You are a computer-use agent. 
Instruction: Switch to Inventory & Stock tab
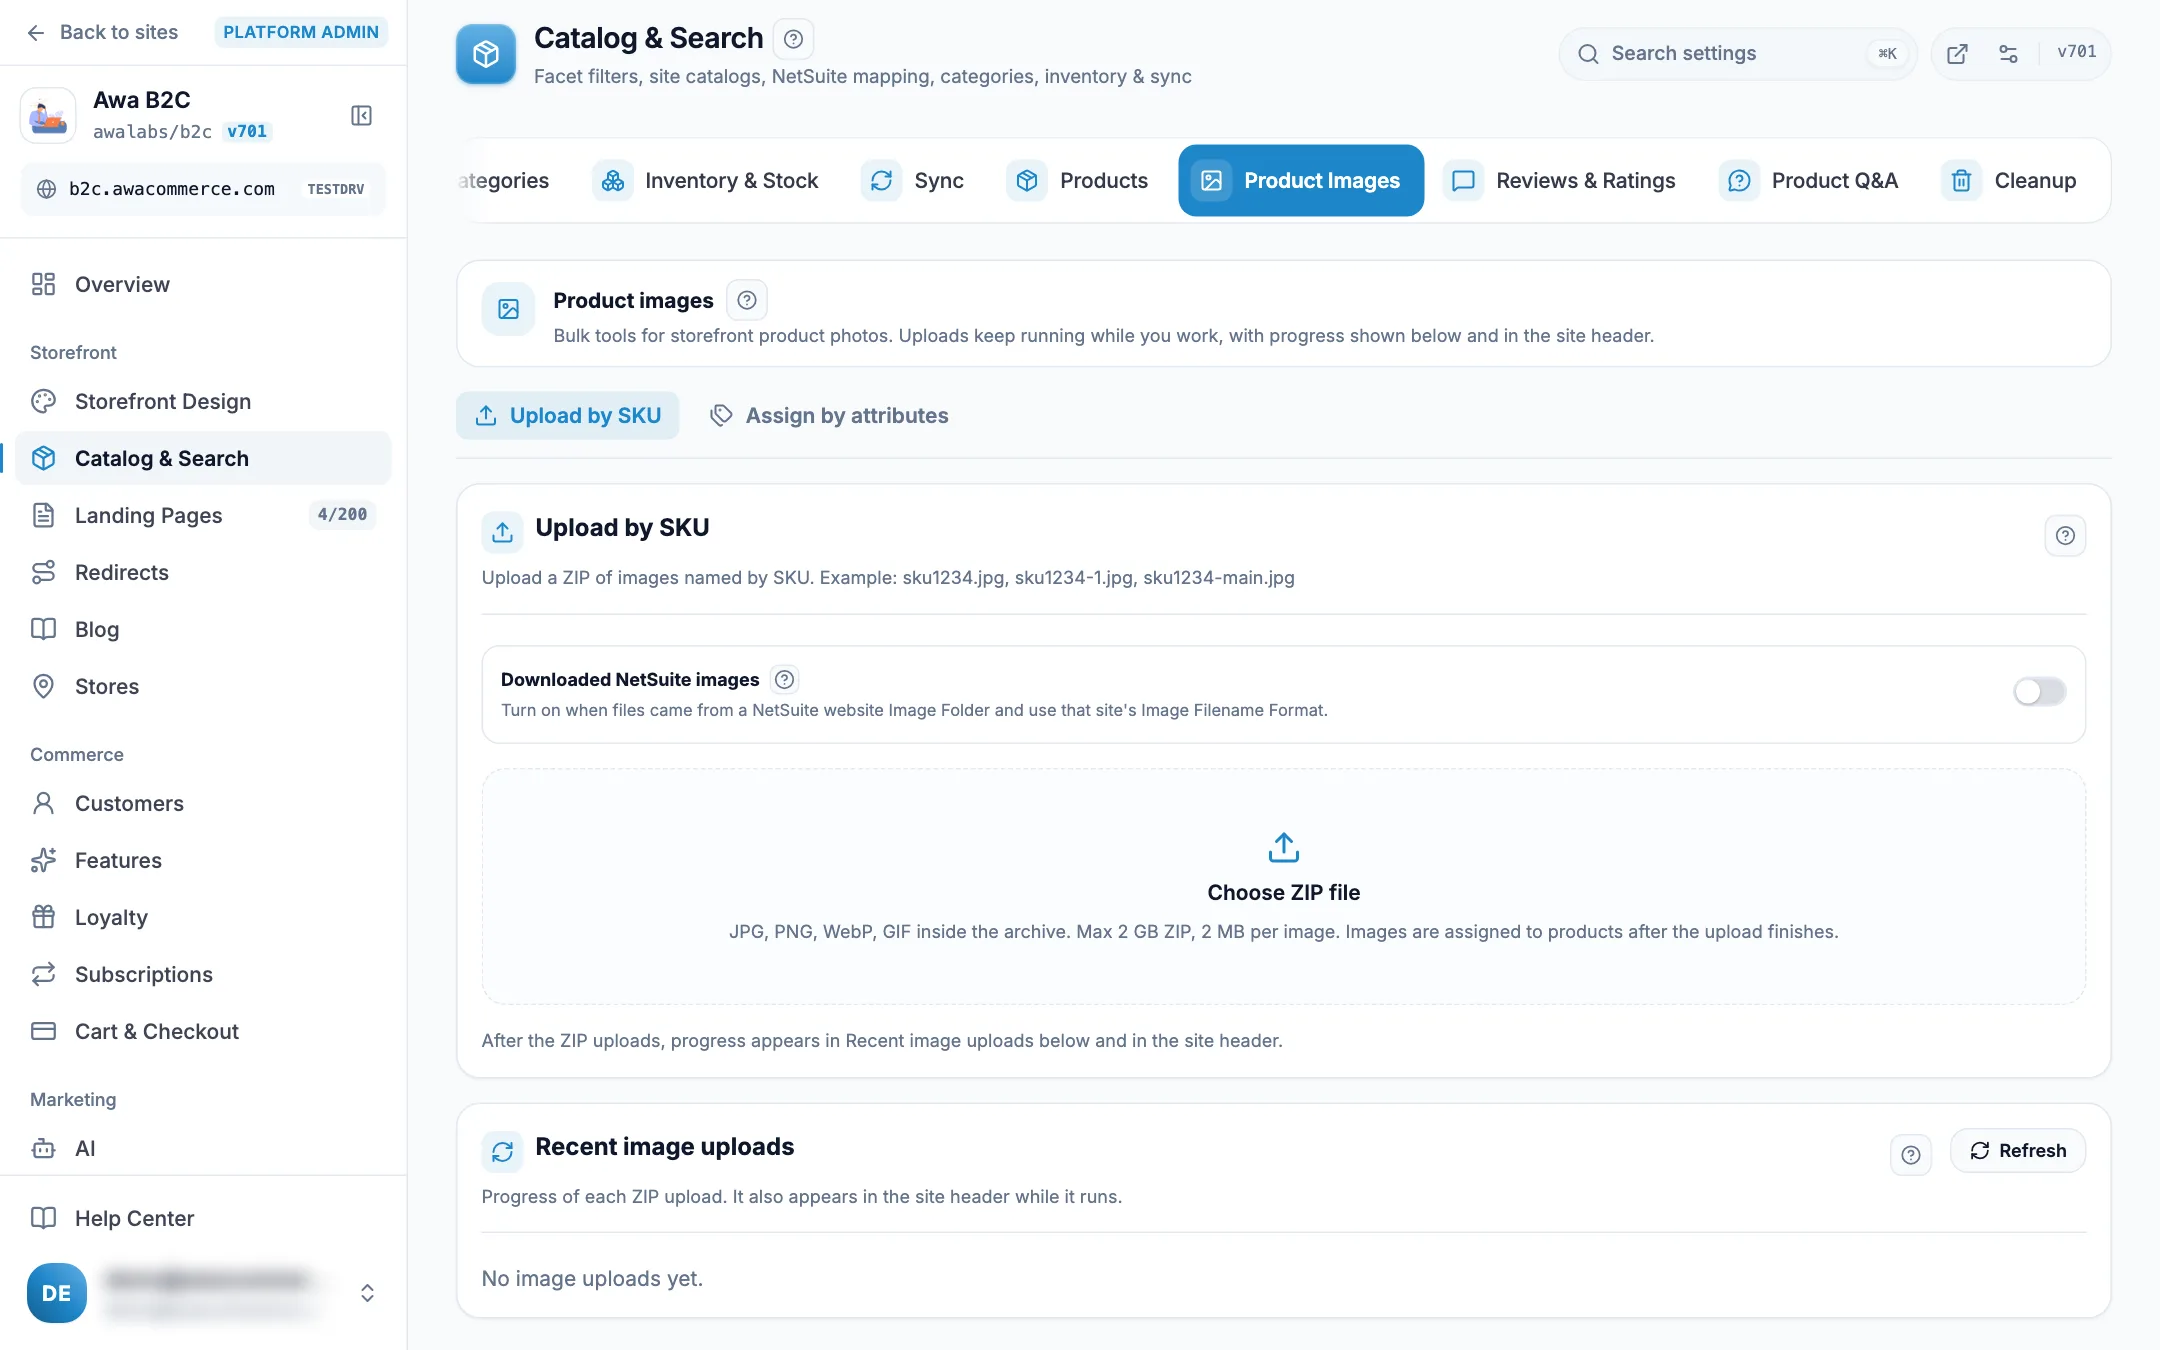point(707,181)
